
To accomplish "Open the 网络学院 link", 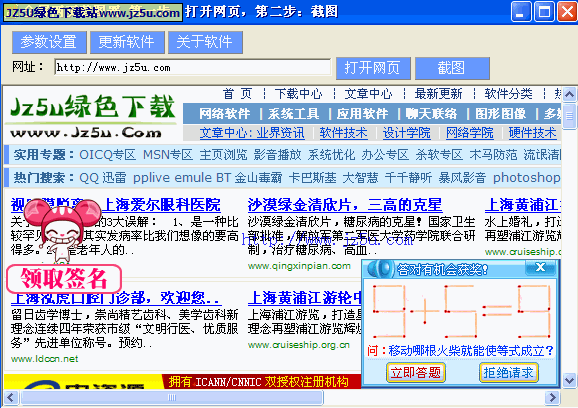I will pyautogui.click(x=470, y=133).
